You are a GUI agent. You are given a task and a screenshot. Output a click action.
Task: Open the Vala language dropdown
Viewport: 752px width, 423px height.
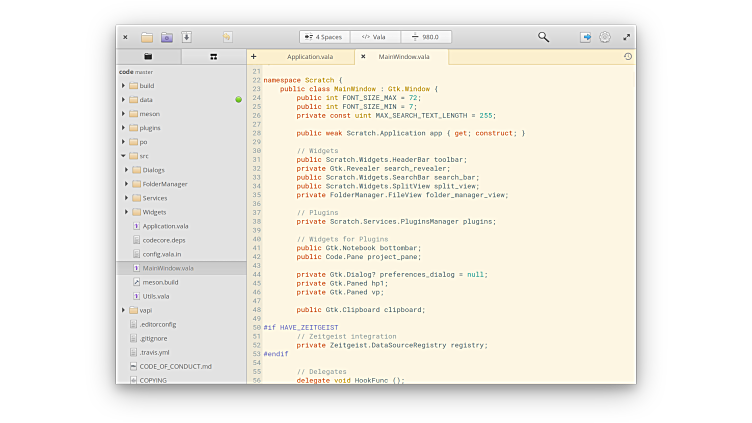tap(374, 37)
